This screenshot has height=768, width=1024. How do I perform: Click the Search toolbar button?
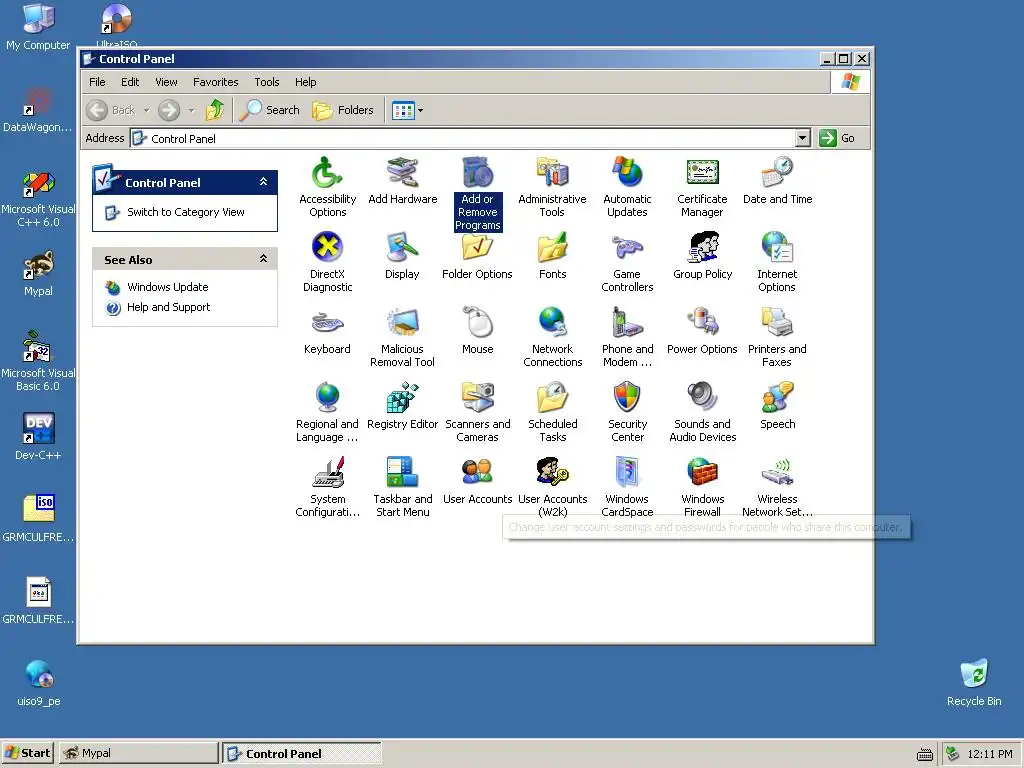click(269, 110)
